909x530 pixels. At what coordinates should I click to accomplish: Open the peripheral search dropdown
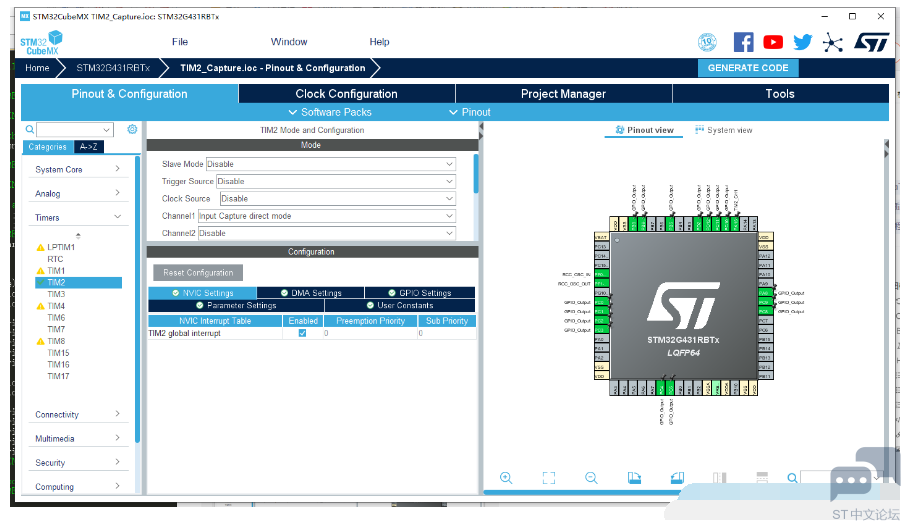pos(107,130)
